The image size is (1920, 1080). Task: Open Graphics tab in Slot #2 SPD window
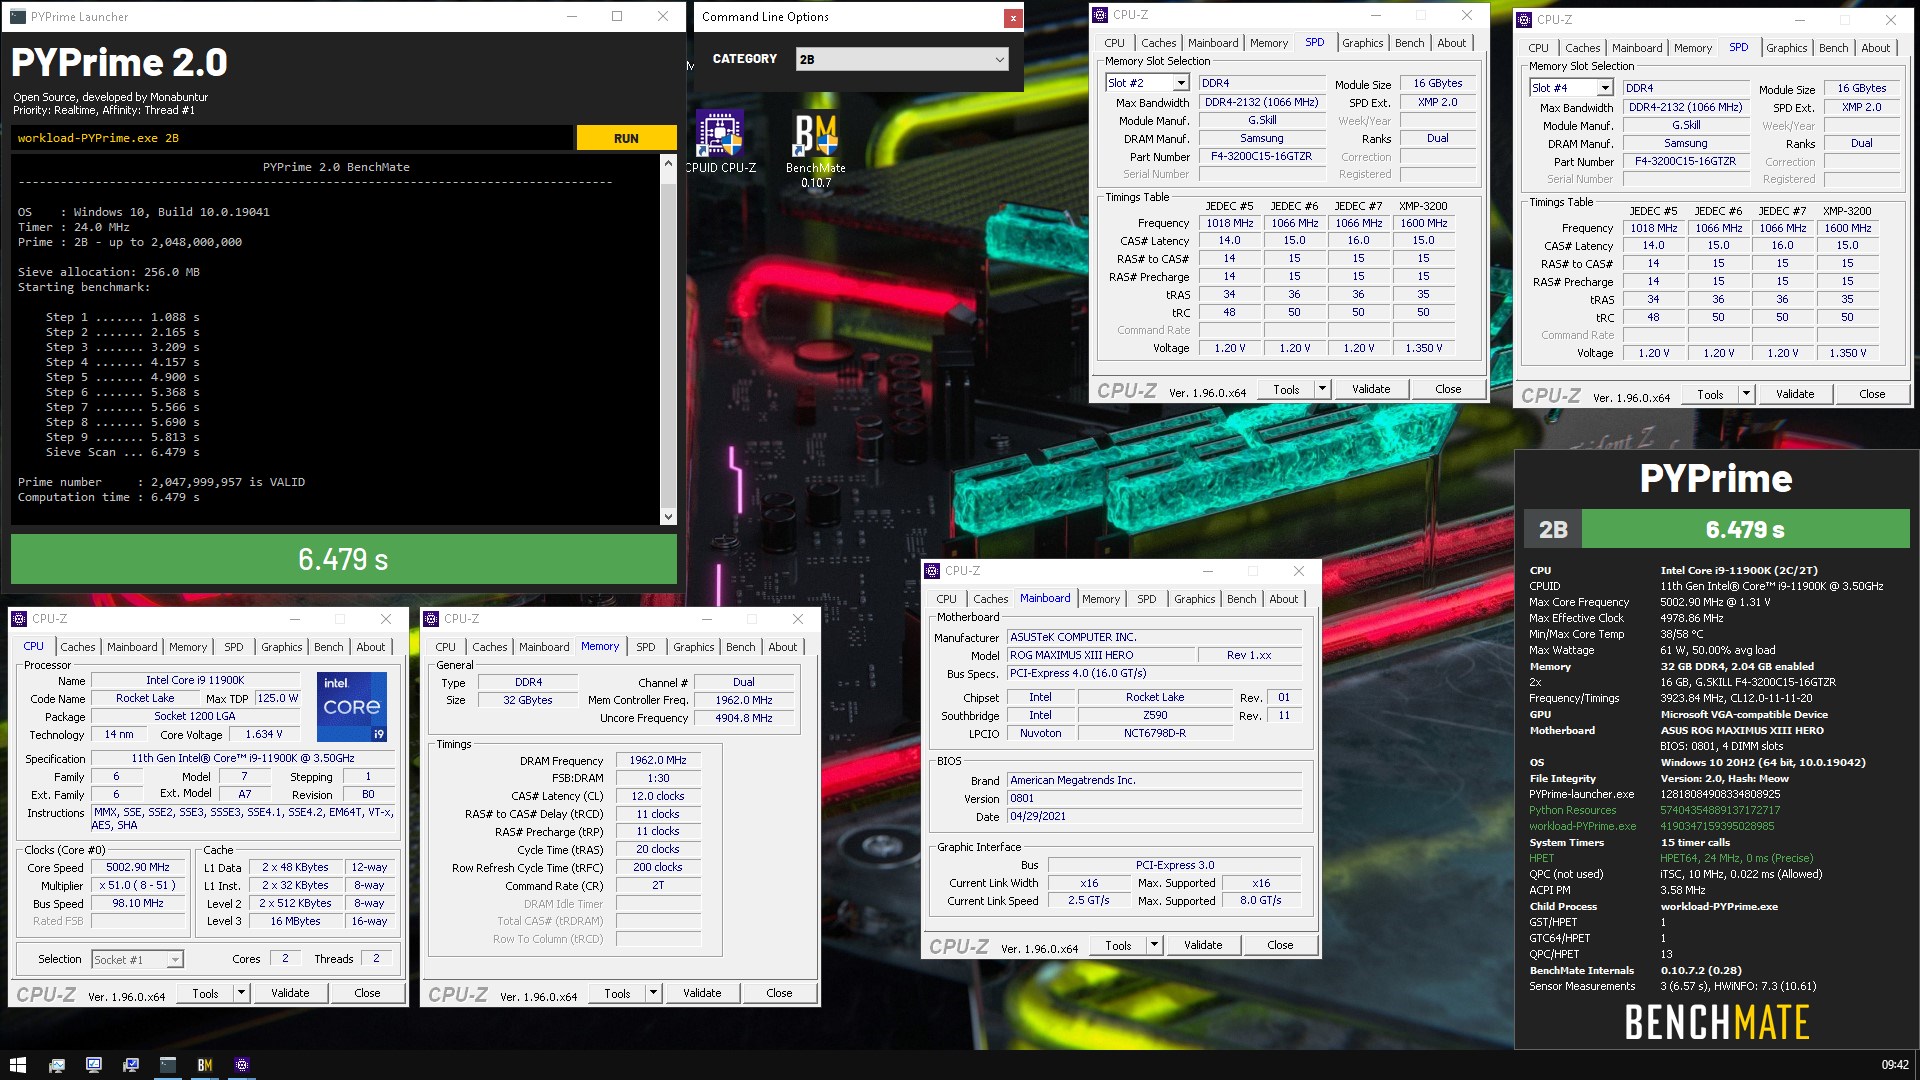click(x=1362, y=43)
